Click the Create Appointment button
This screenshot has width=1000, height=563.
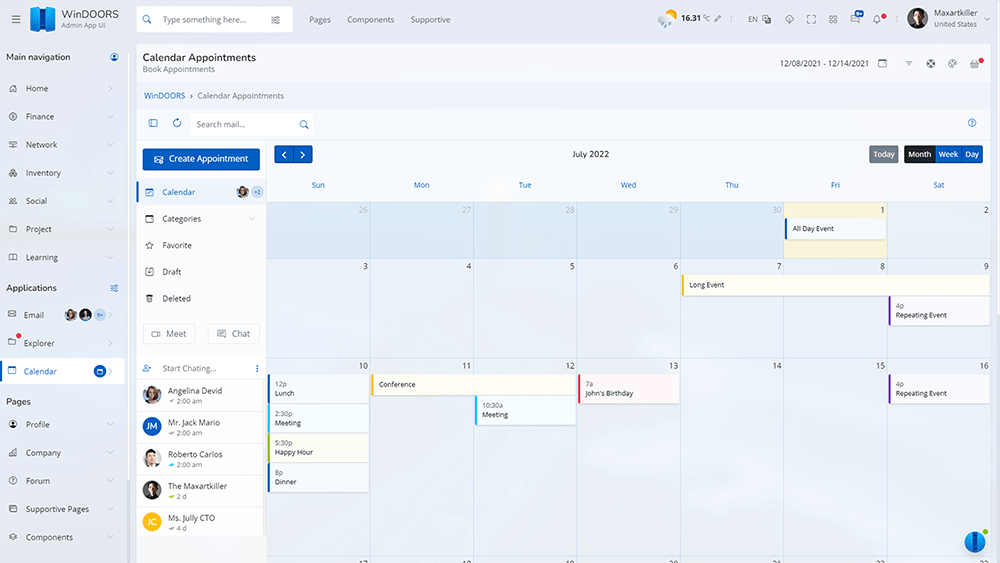(x=201, y=159)
